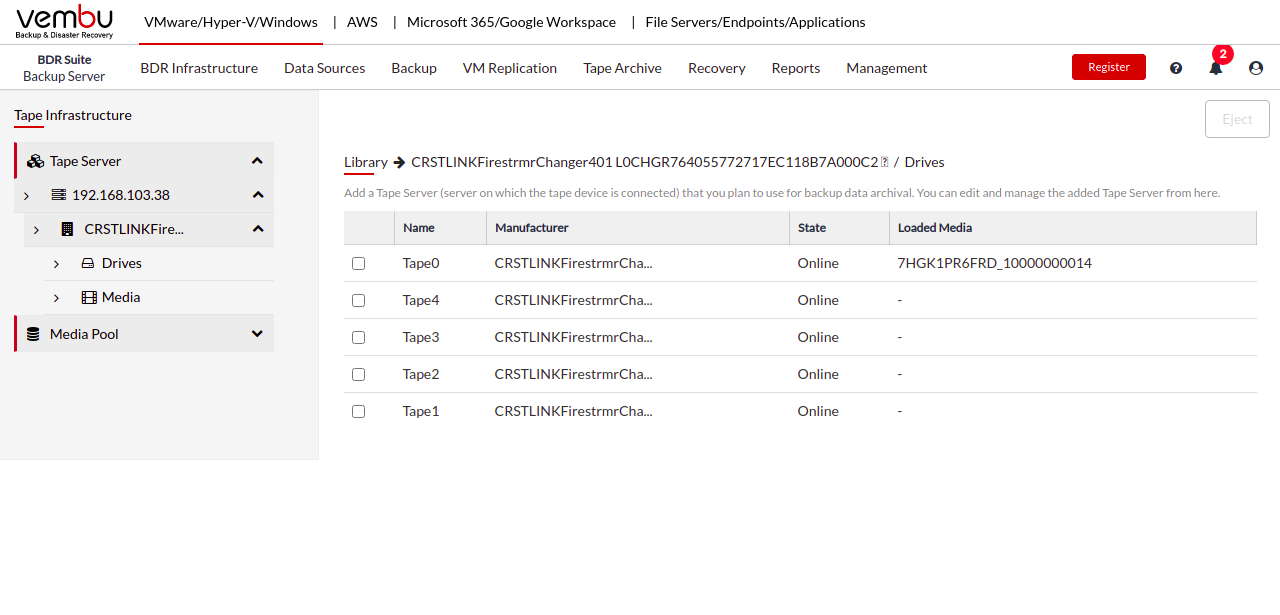The width and height of the screenshot is (1280, 615).
Task: Click the red Register button
Action: [x=1109, y=67]
